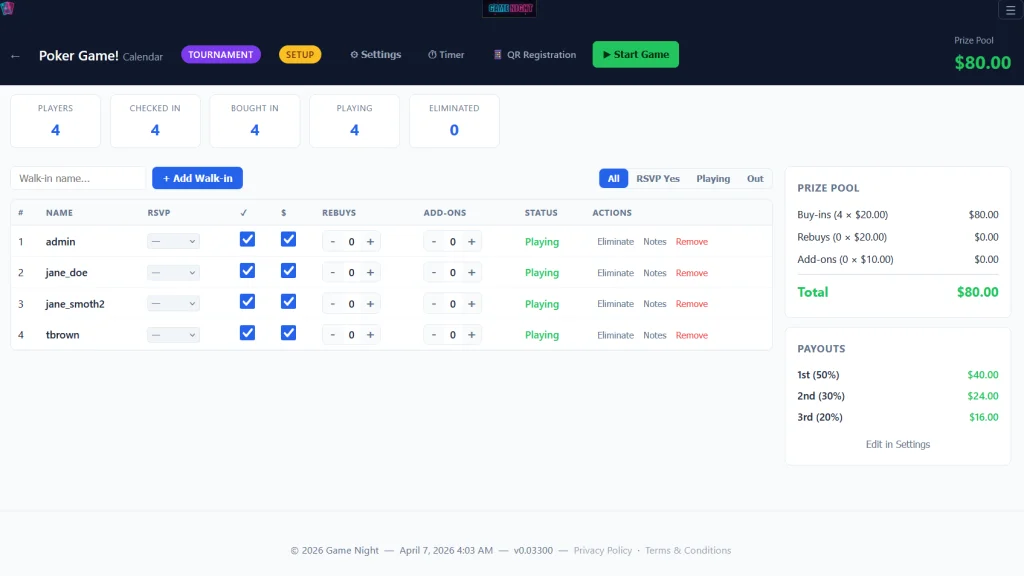Increase rebuys for admin
The height and width of the screenshot is (576, 1024).
click(x=370, y=242)
